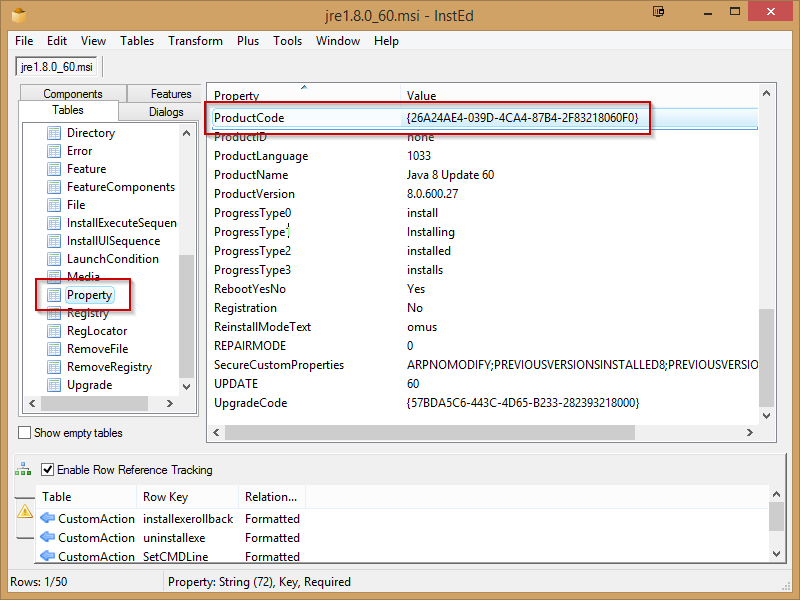Image resolution: width=800 pixels, height=600 pixels.
Task: Click the tree diagram icon near Enable Row Reference Tracking
Action: 22,470
